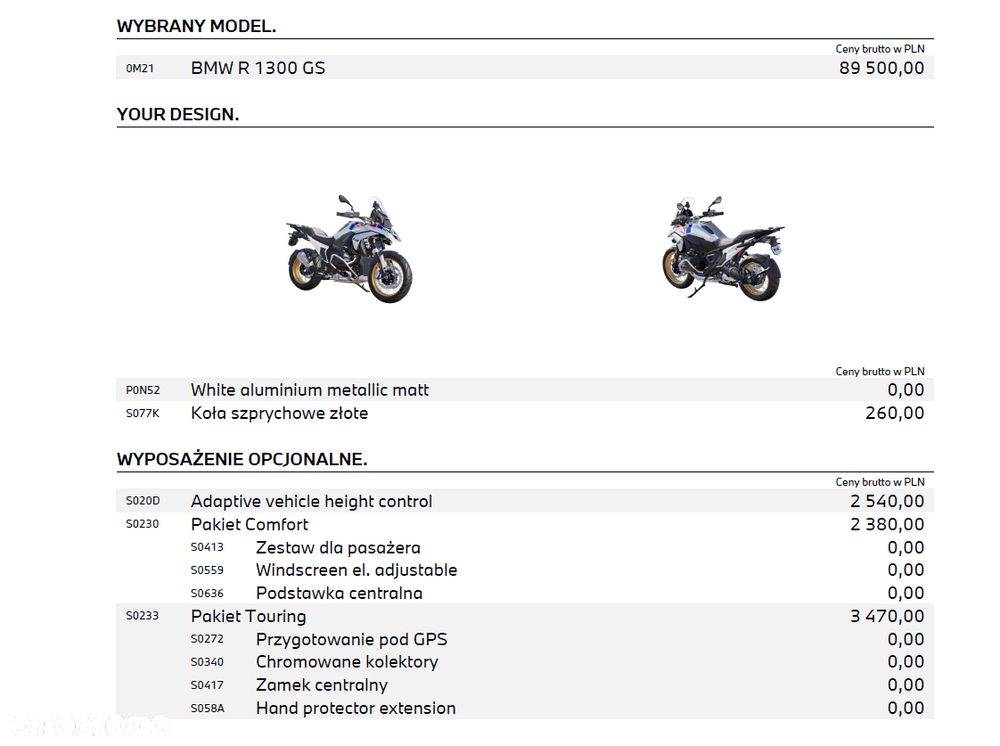Click the 3 470,00 price
This screenshot has width=1000, height=746.
click(887, 616)
